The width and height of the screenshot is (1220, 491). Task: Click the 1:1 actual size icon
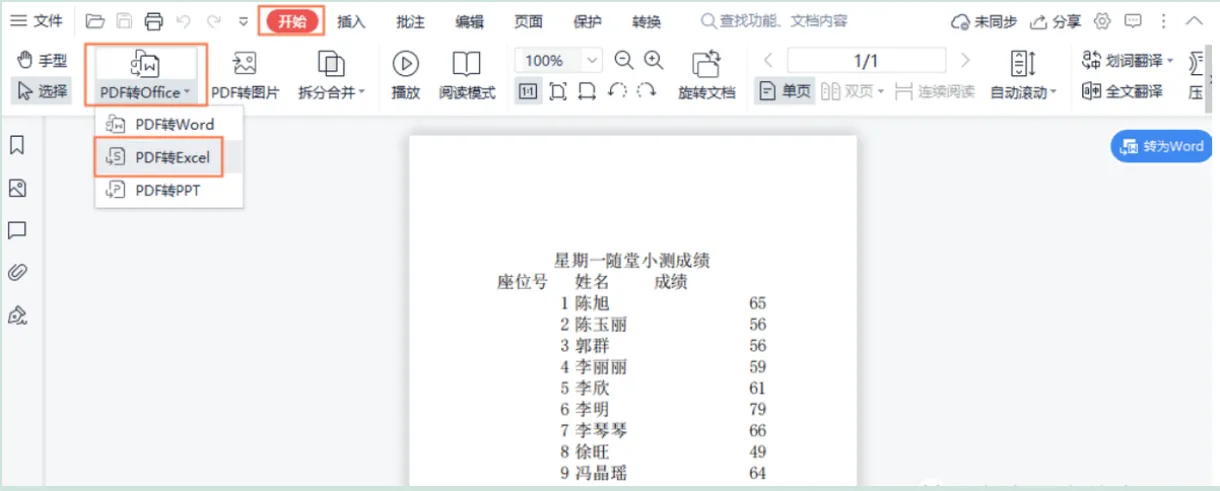528,91
